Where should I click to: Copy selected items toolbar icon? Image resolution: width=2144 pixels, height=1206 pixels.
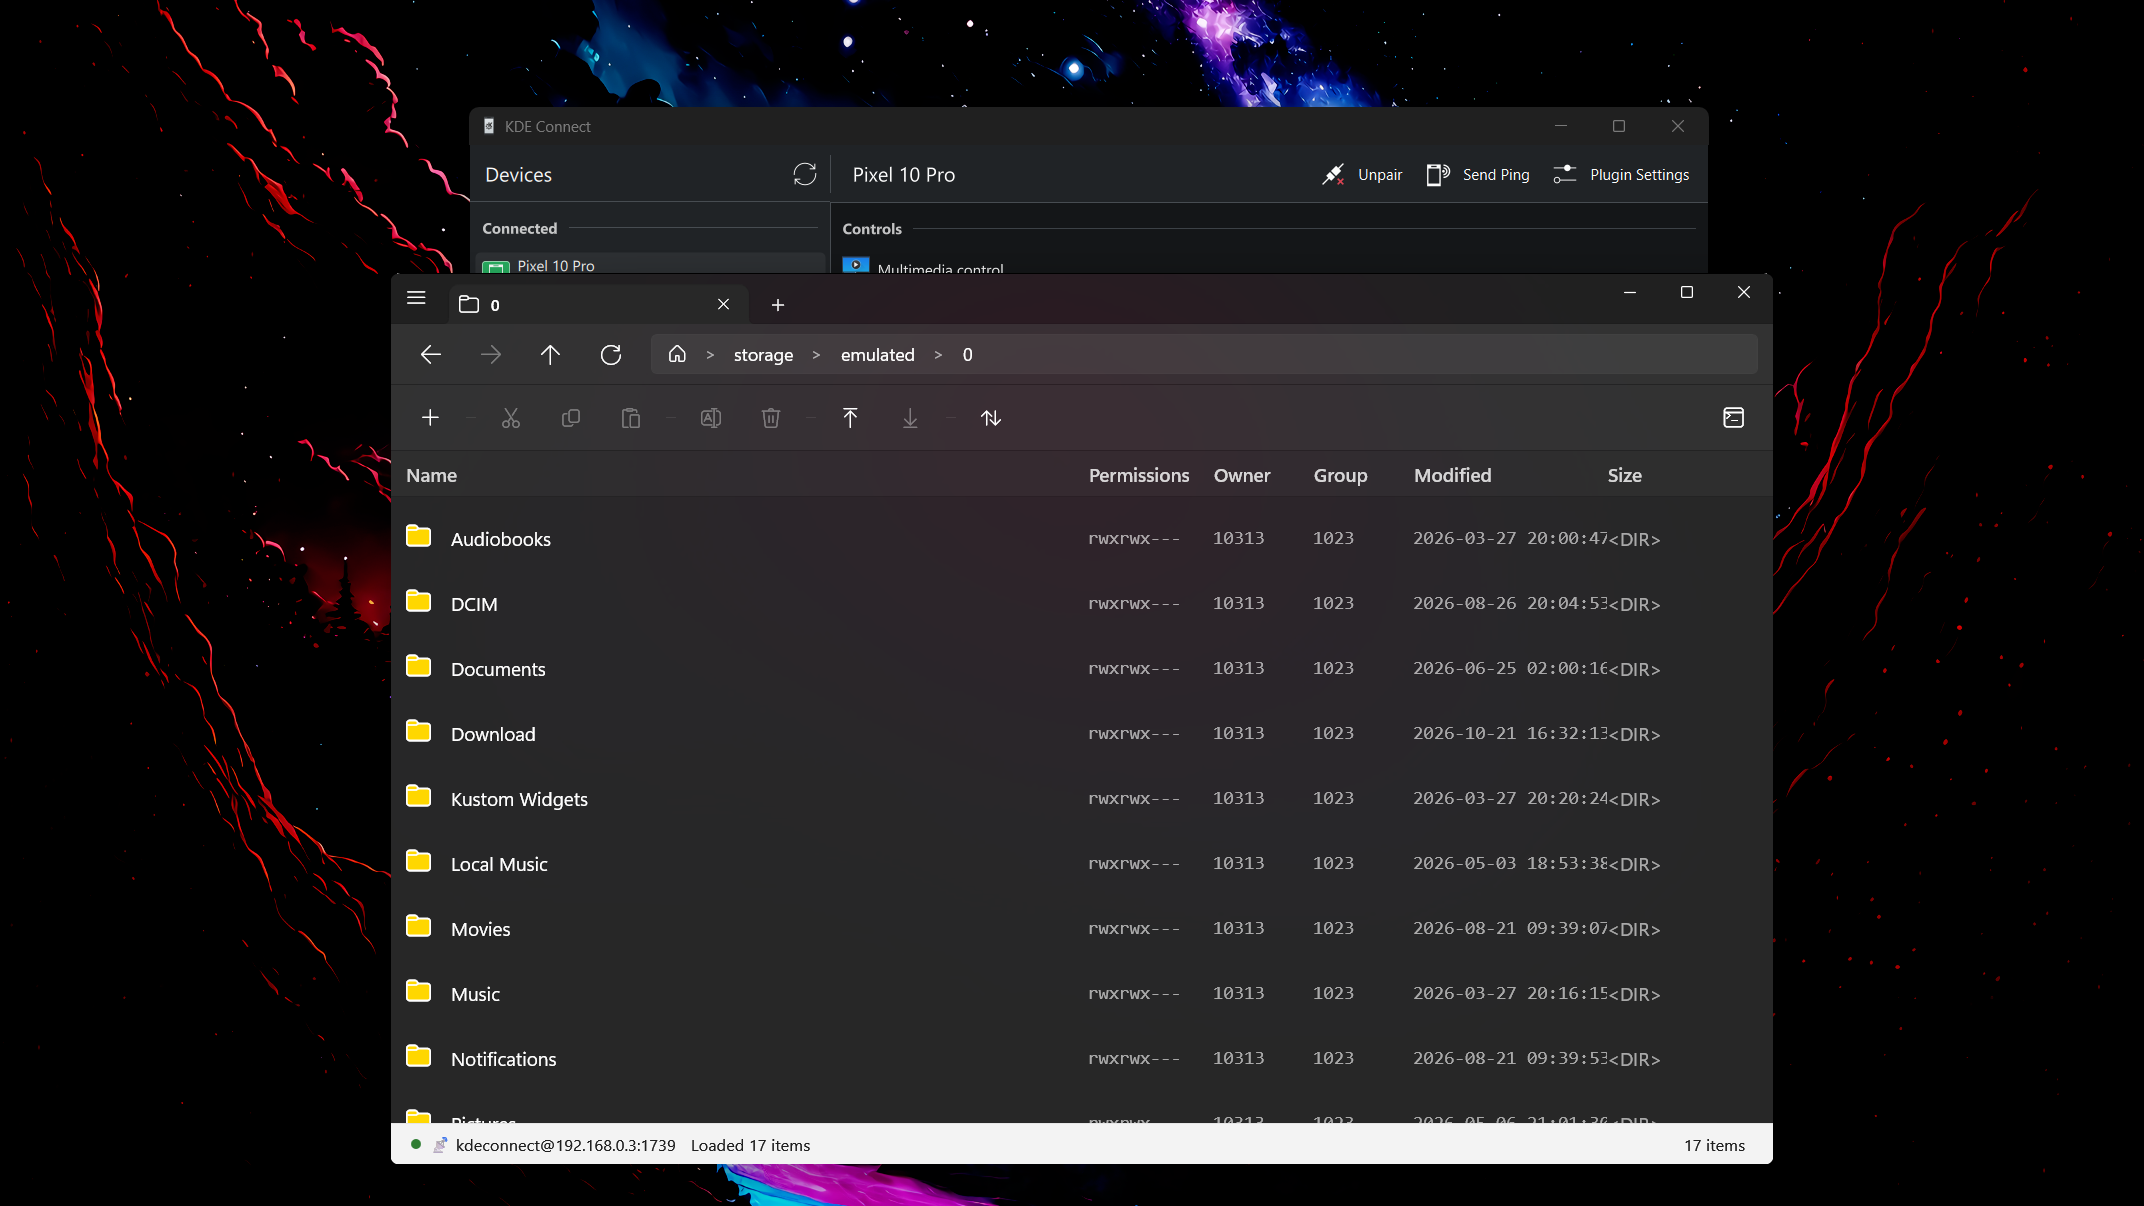571,418
